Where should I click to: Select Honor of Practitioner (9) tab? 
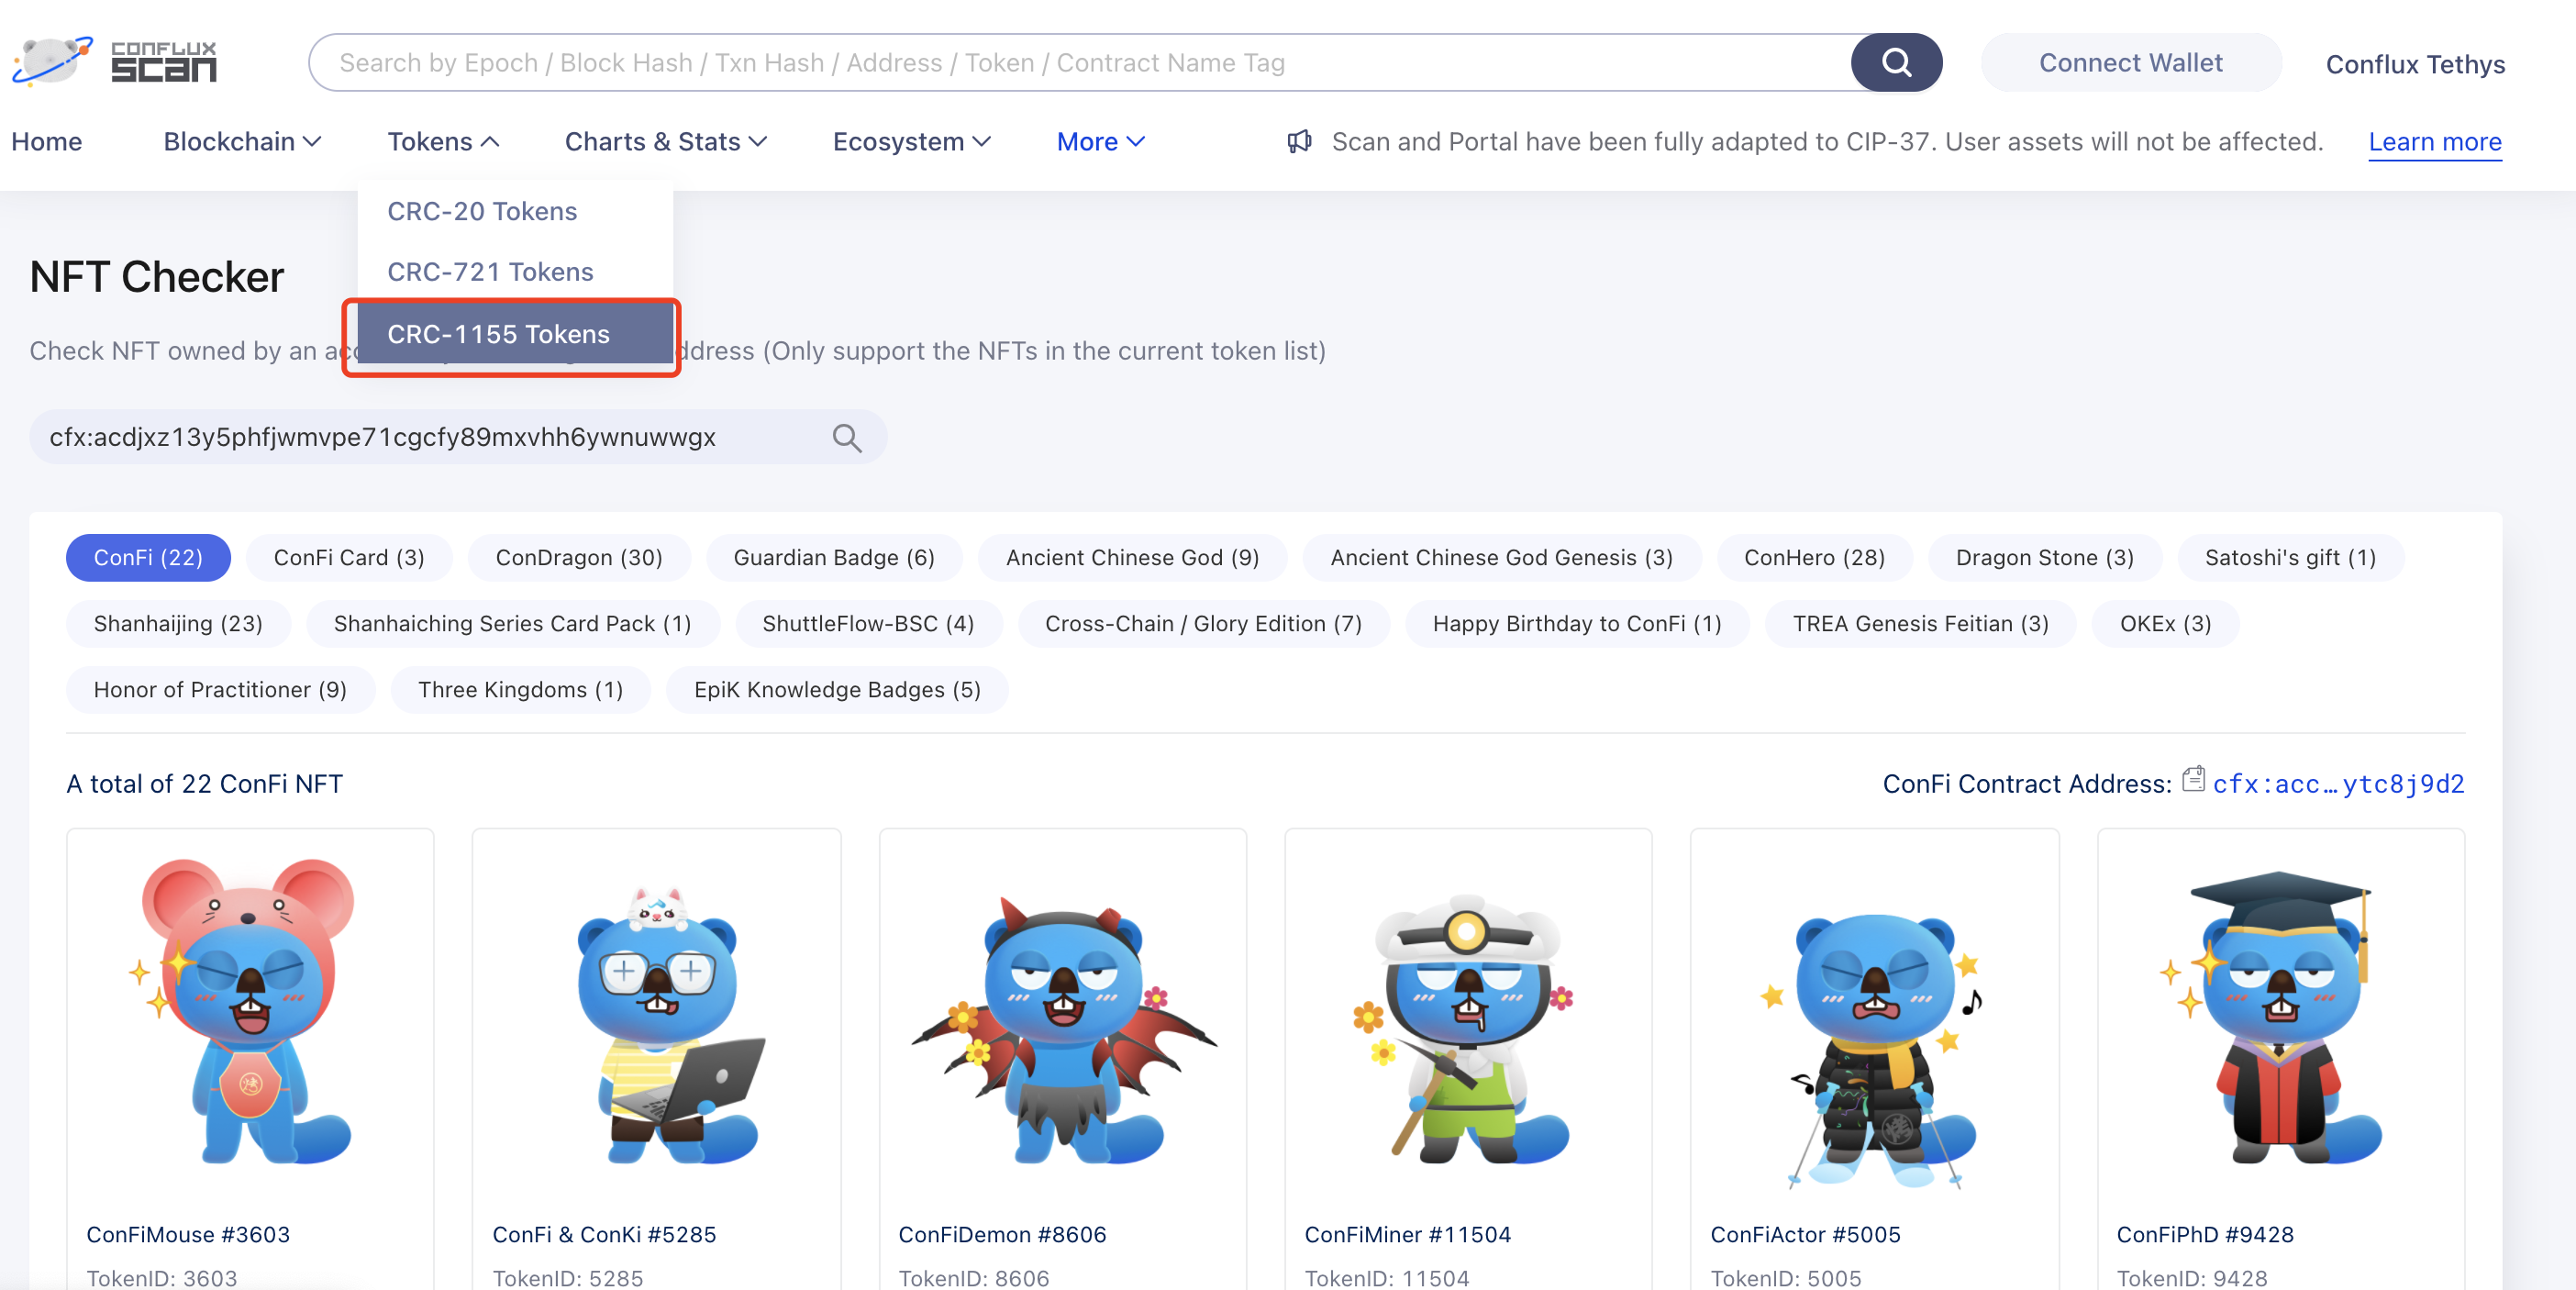pyautogui.click(x=220, y=689)
